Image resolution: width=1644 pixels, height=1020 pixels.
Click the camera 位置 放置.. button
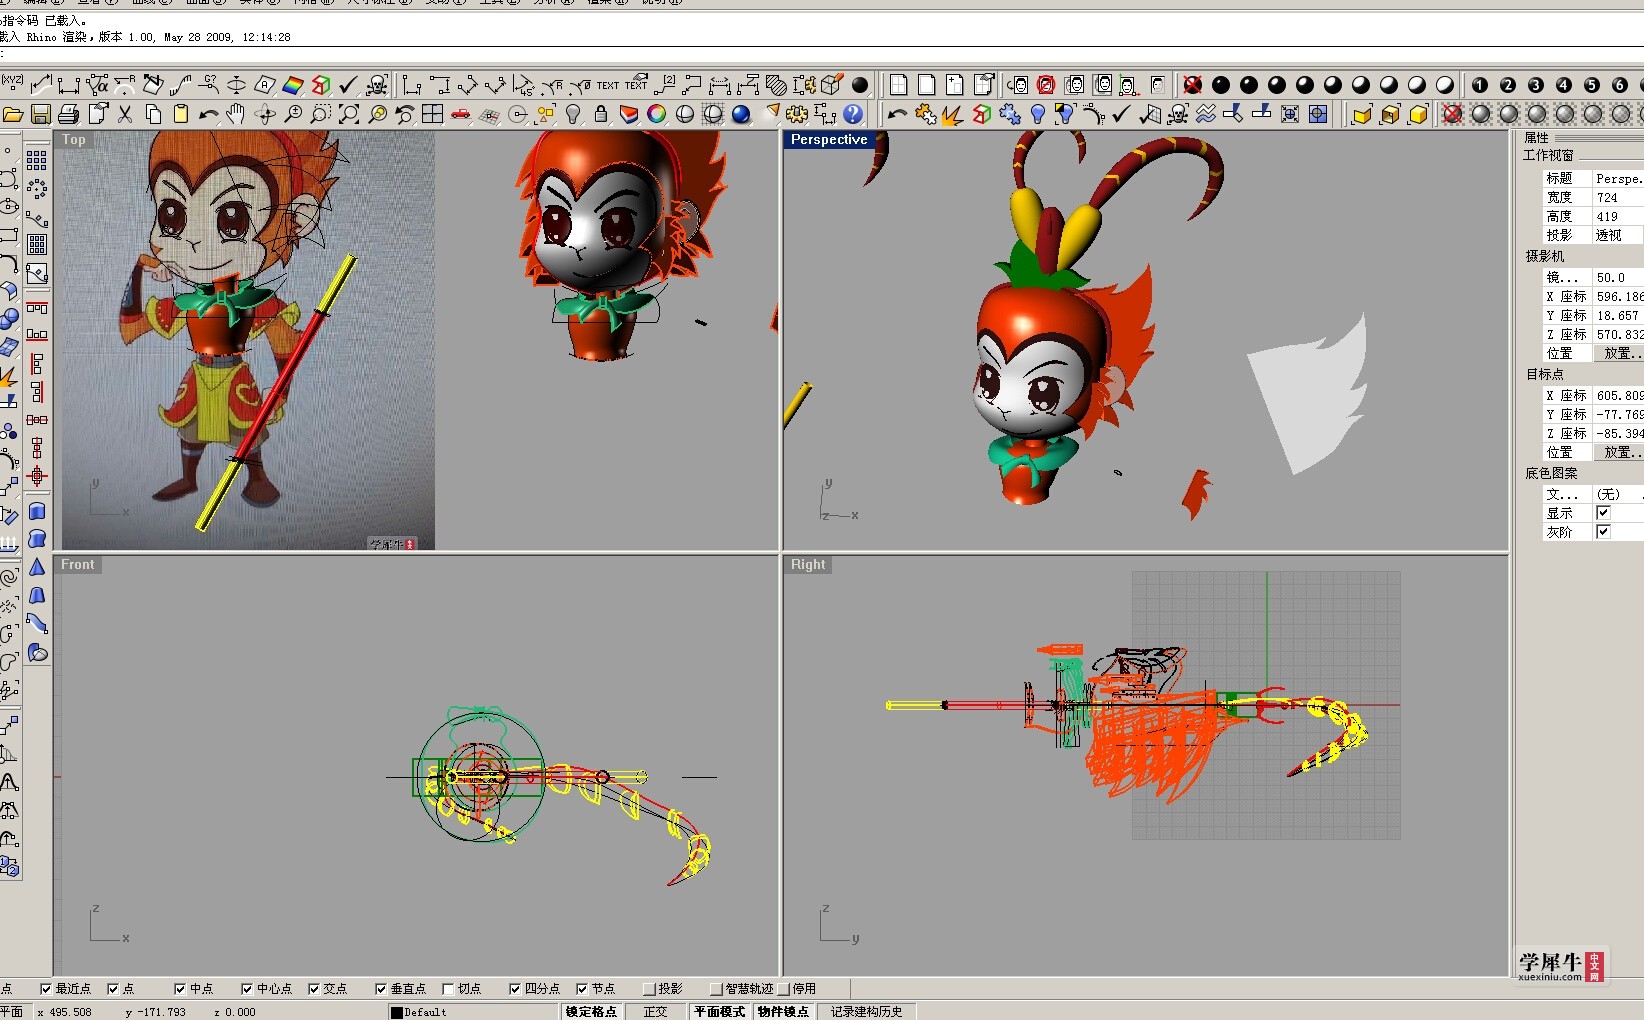[1617, 354]
